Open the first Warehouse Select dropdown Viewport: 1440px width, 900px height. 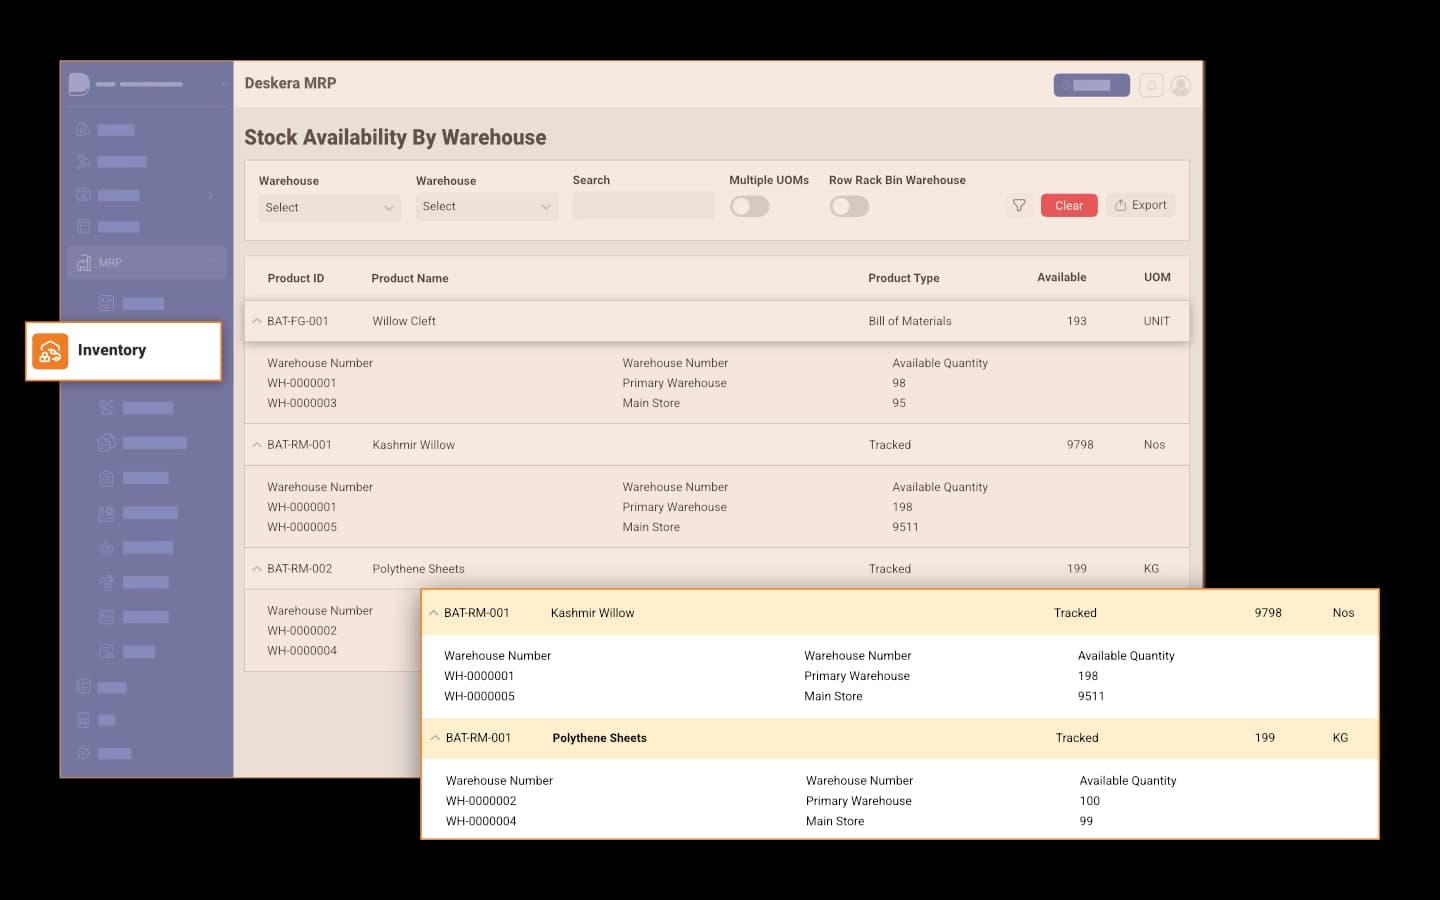(x=329, y=208)
